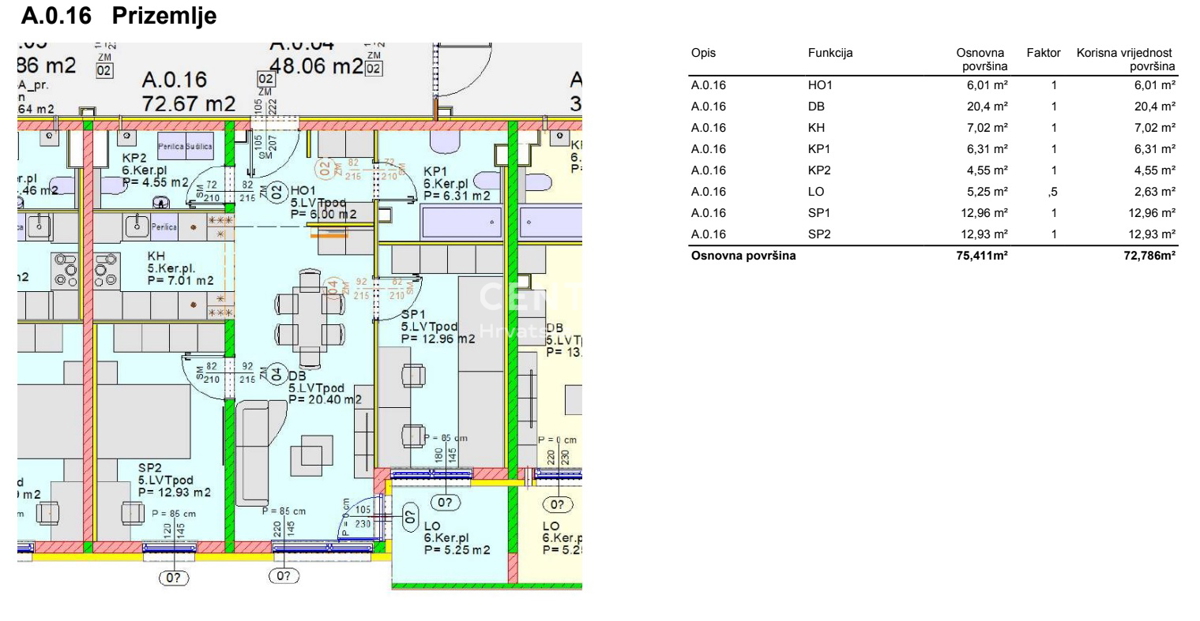The image size is (1200, 621).
Task: Select the oval door tag 02 beside HO1
Action: 275,191
